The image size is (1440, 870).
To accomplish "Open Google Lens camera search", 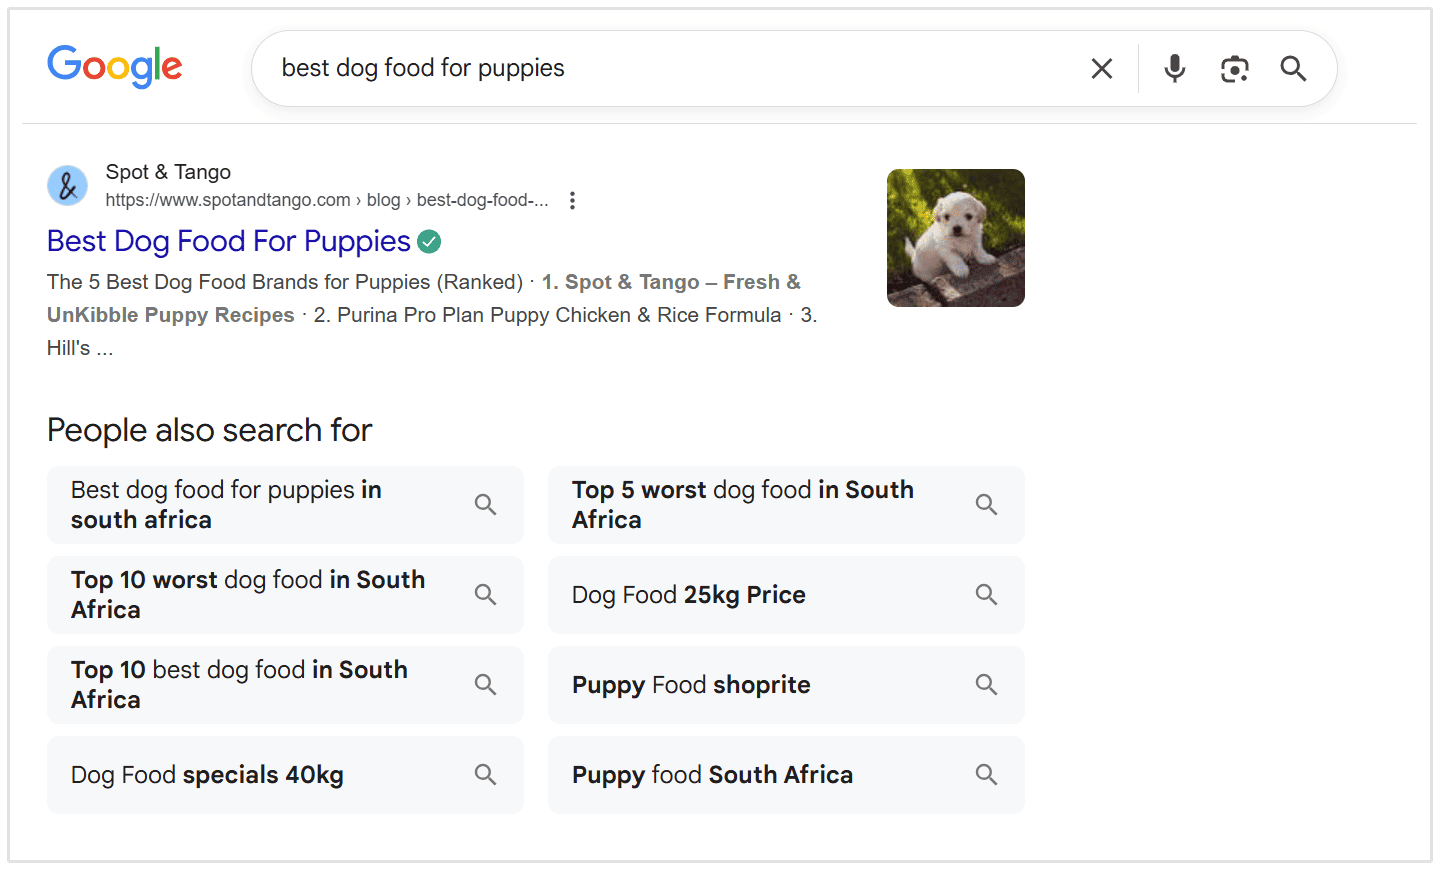I will pos(1235,68).
